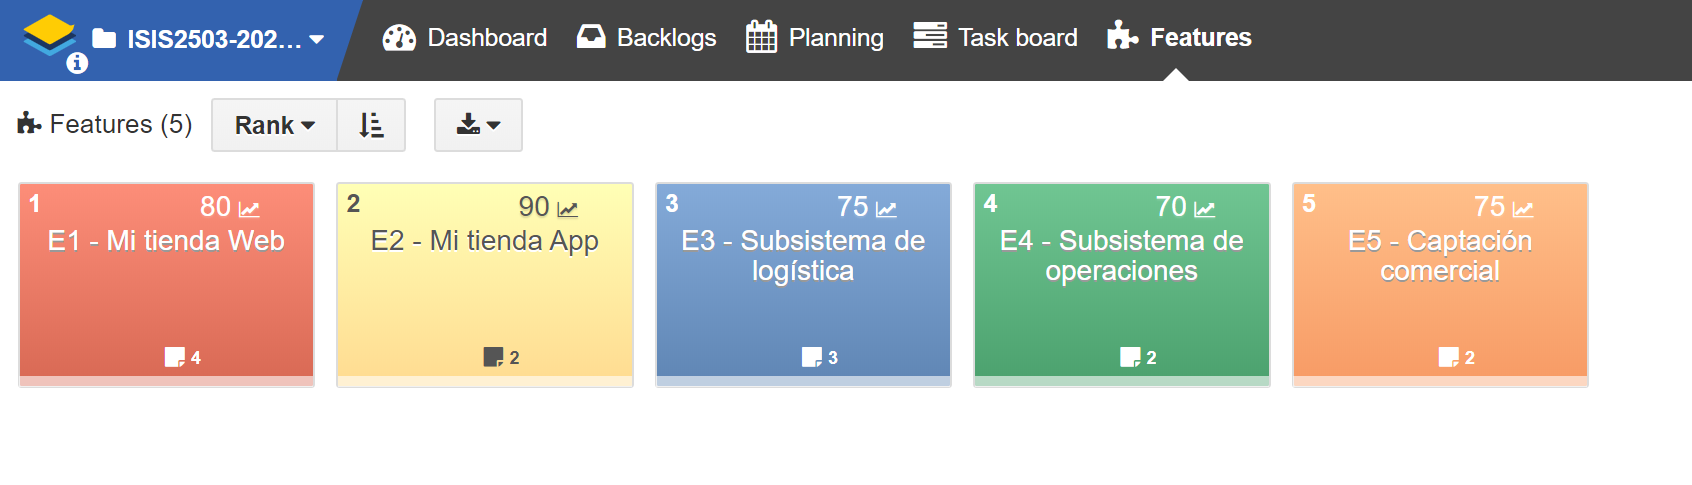Open the chart icon on E5 card
This screenshot has width=1692, height=485.
(x=1523, y=209)
